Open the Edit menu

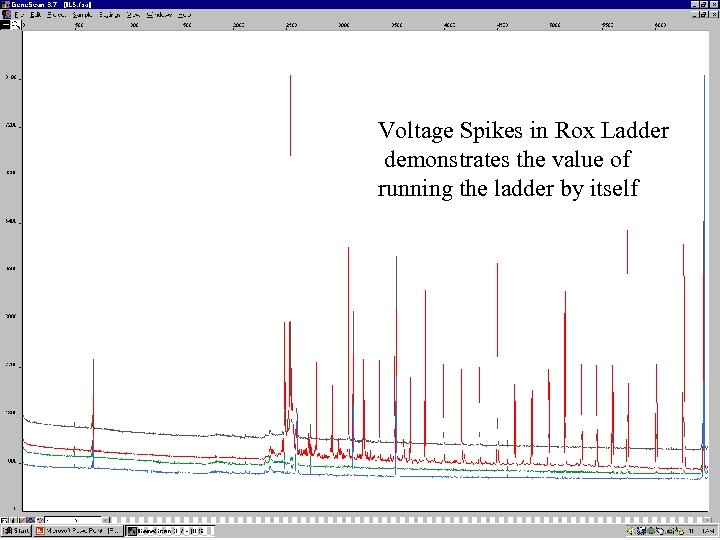point(35,15)
